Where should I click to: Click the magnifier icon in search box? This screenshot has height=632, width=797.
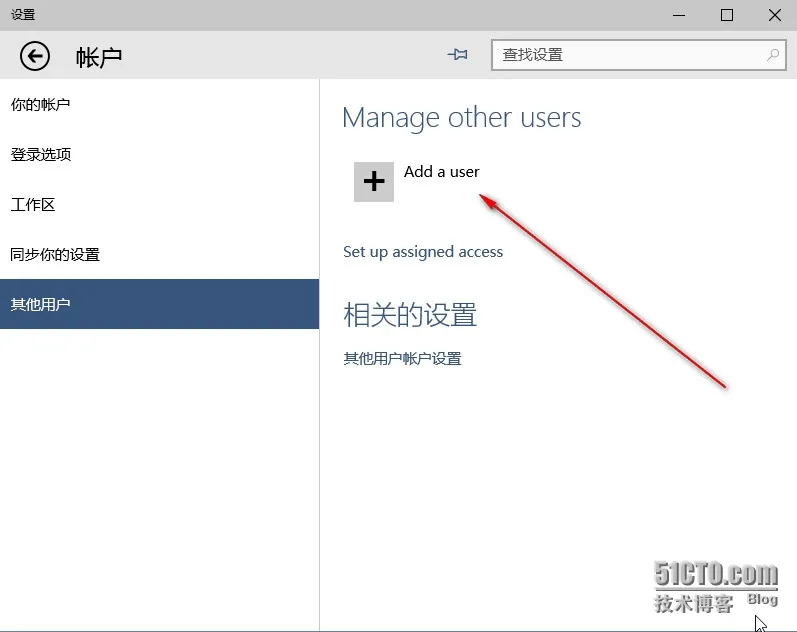pos(773,55)
